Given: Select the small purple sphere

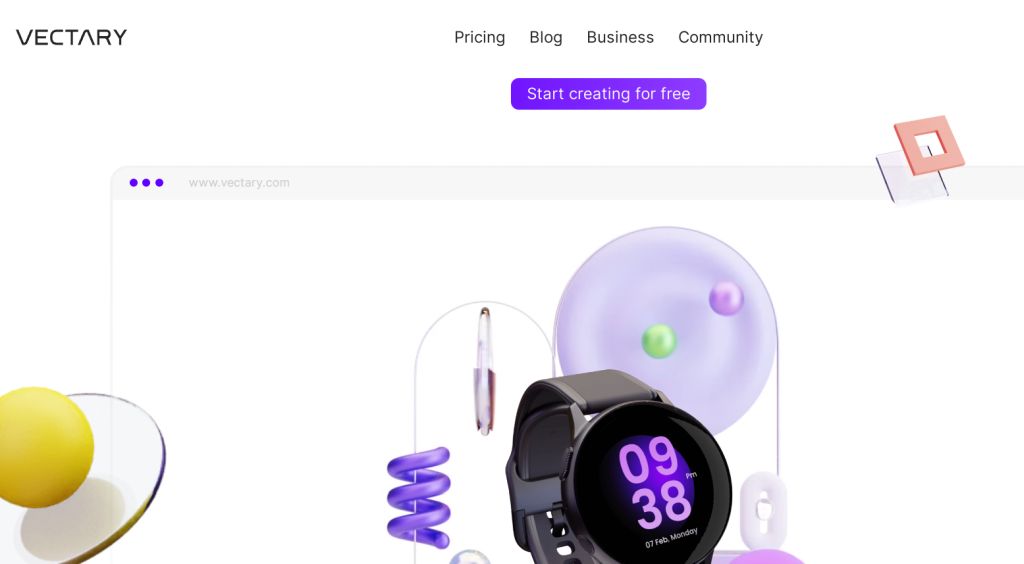Looking at the screenshot, I should pos(726,298).
